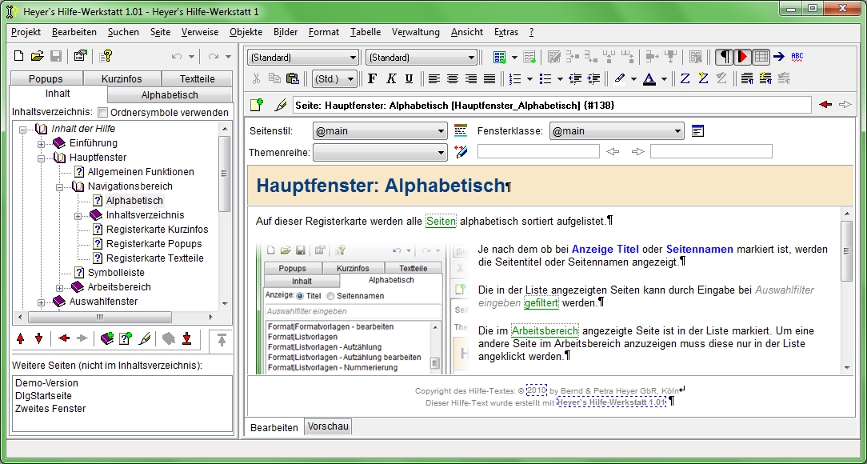Toggle the table gridlines display button
Image resolution: width=867 pixels, height=464 pixels.
pos(761,56)
